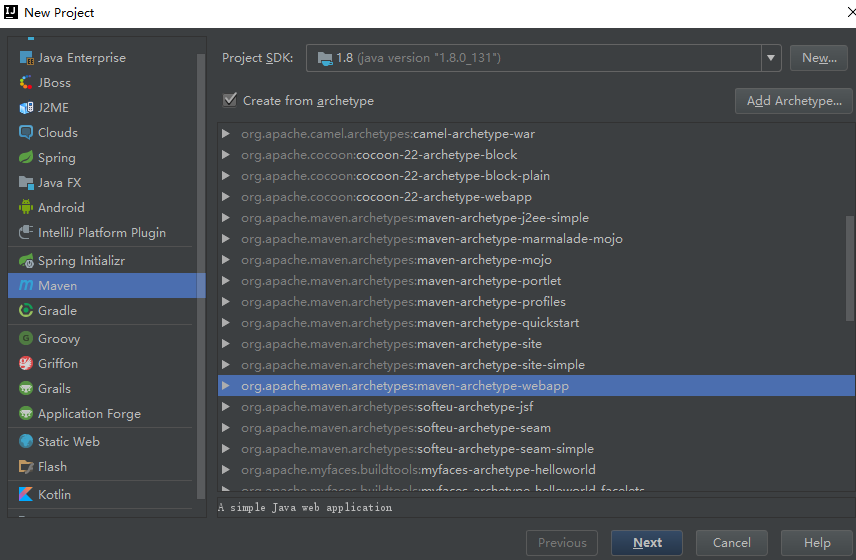Expand maven-archetype-webapp node
The height and width of the screenshot is (560, 856).
coord(225,386)
